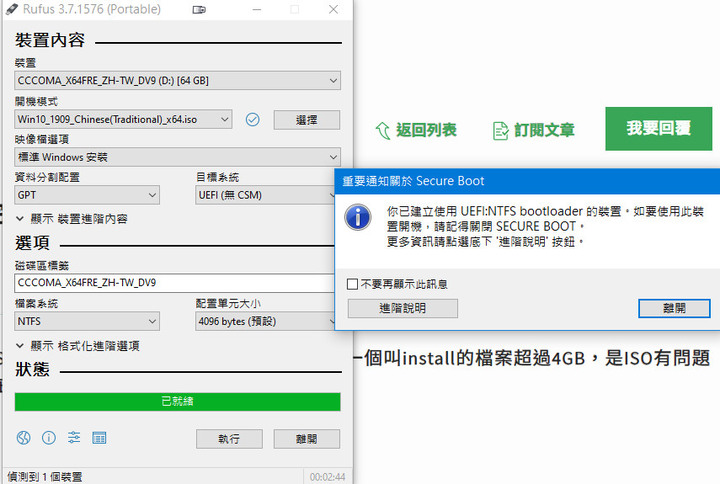Click the 訂閱文章 document icon
The image size is (720, 484).
coord(500,131)
